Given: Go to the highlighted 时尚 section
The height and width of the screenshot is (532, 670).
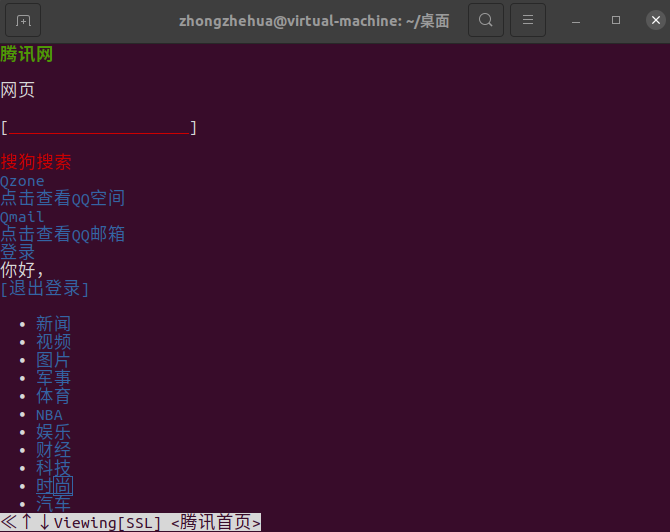Looking at the screenshot, I should [54, 486].
